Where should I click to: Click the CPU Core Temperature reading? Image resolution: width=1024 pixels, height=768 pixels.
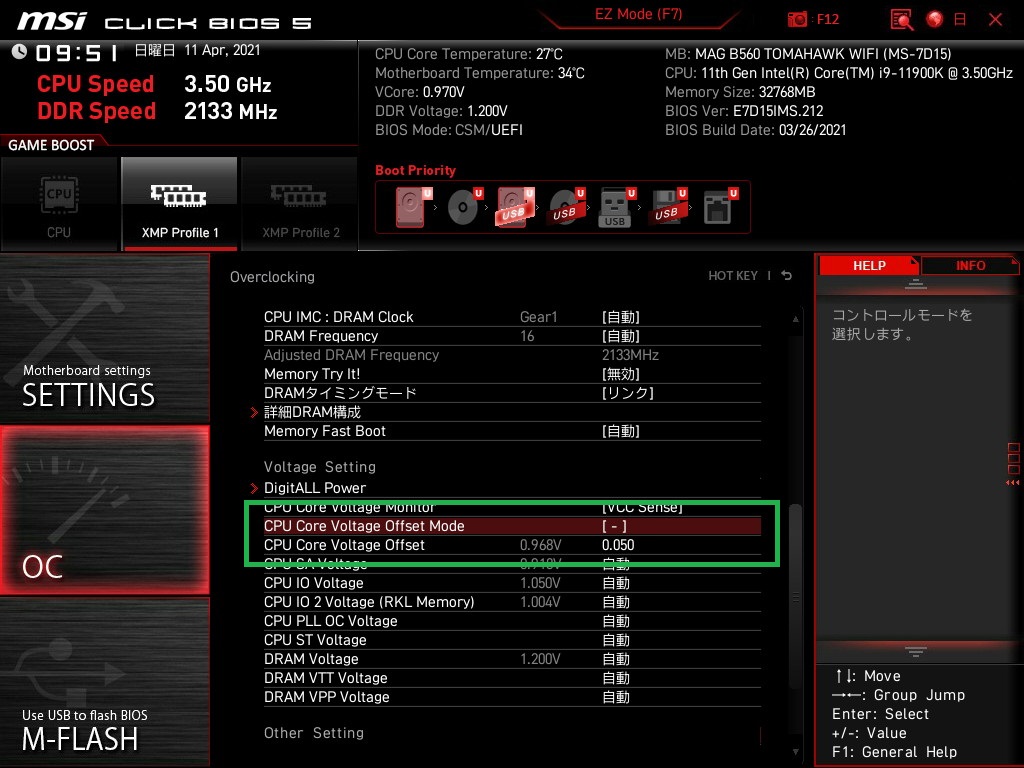click(x=468, y=54)
